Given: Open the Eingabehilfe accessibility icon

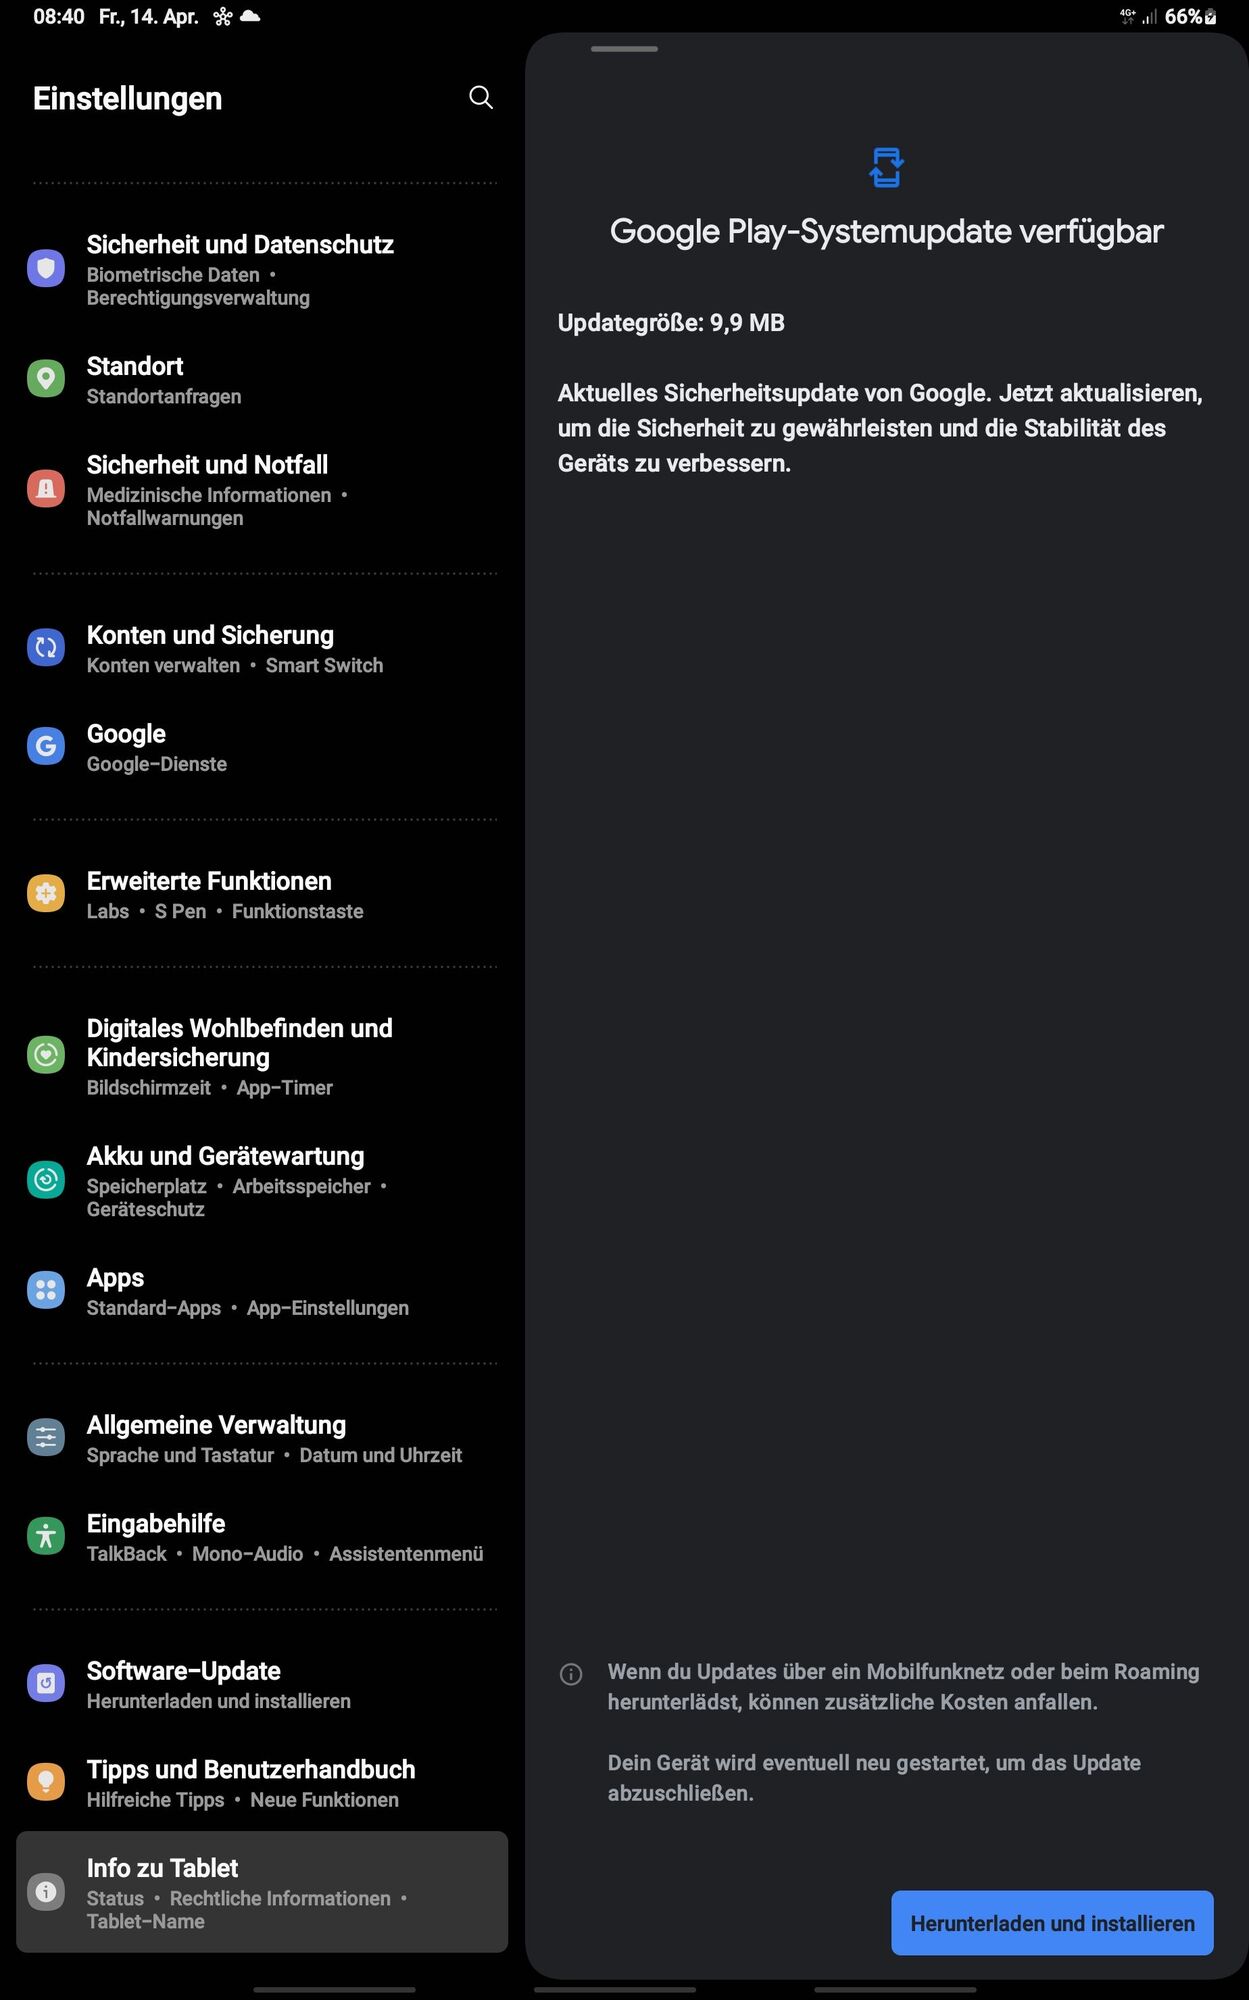Looking at the screenshot, I should coord(46,1536).
